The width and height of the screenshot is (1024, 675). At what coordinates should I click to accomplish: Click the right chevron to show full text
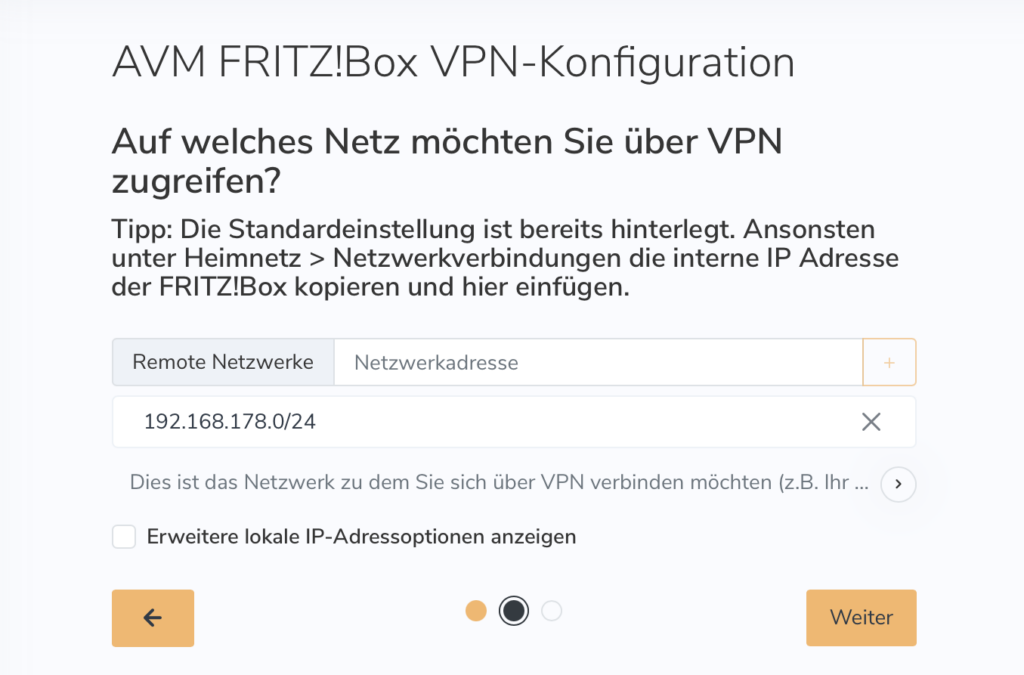pos(898,484)
